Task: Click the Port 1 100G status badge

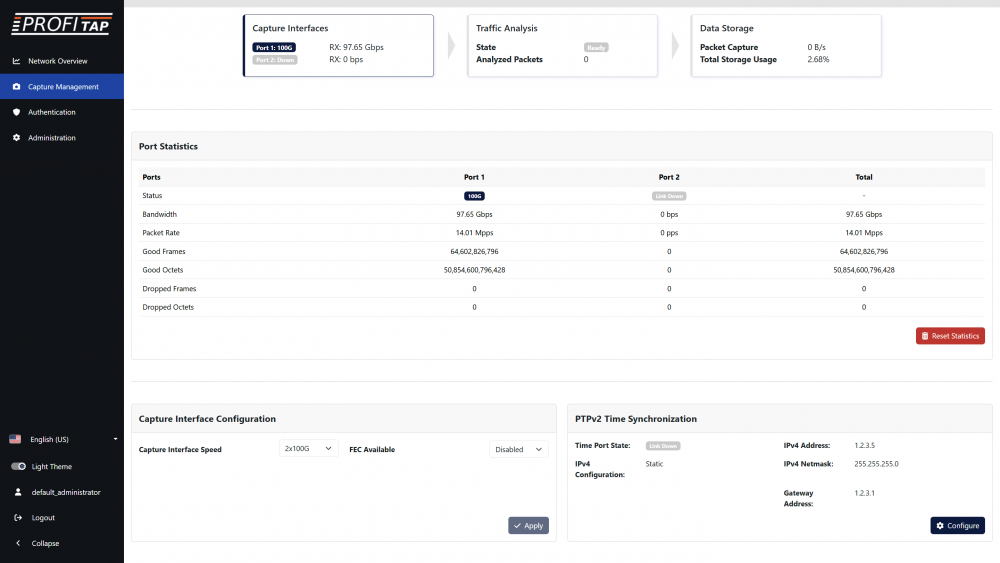Action: (474, 196)
